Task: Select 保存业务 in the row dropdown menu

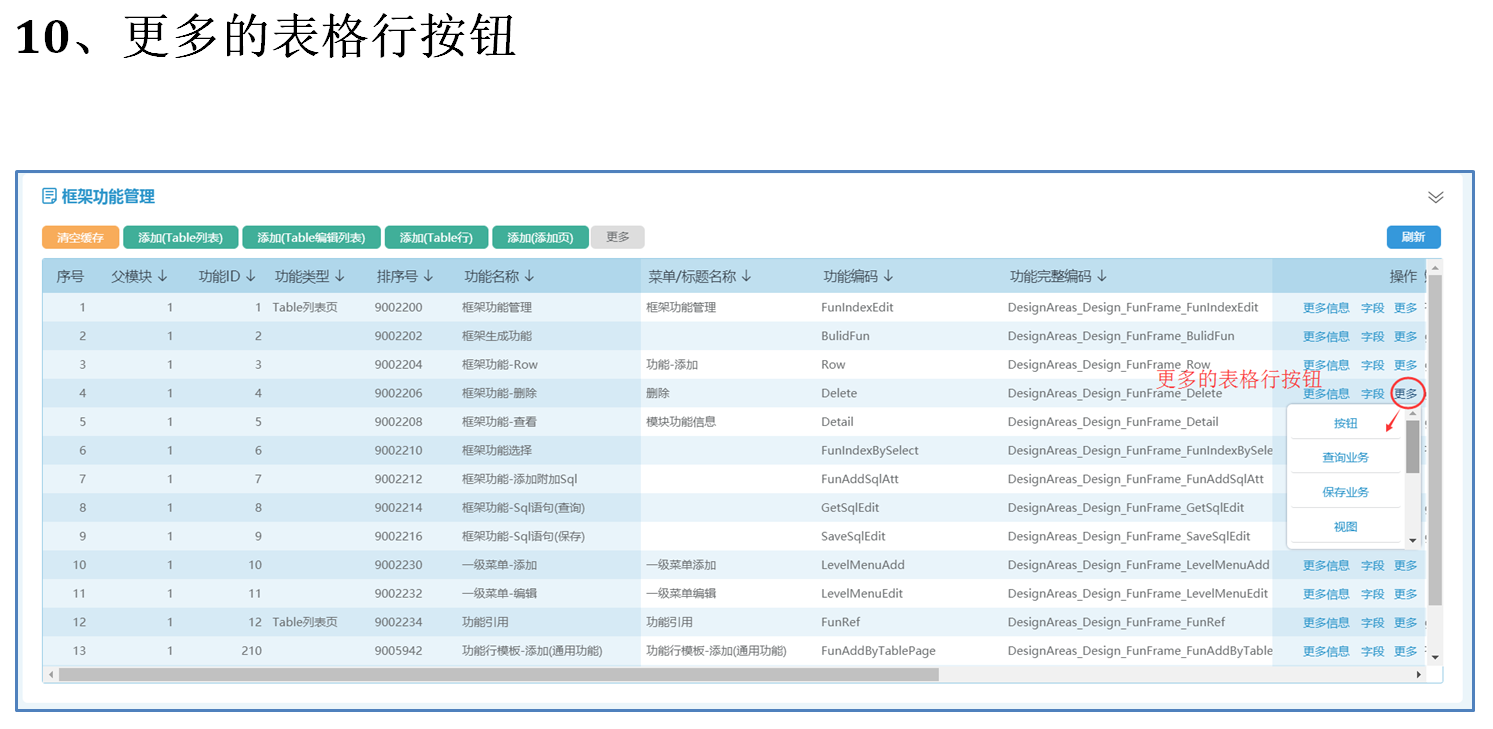Action: 1346,492
